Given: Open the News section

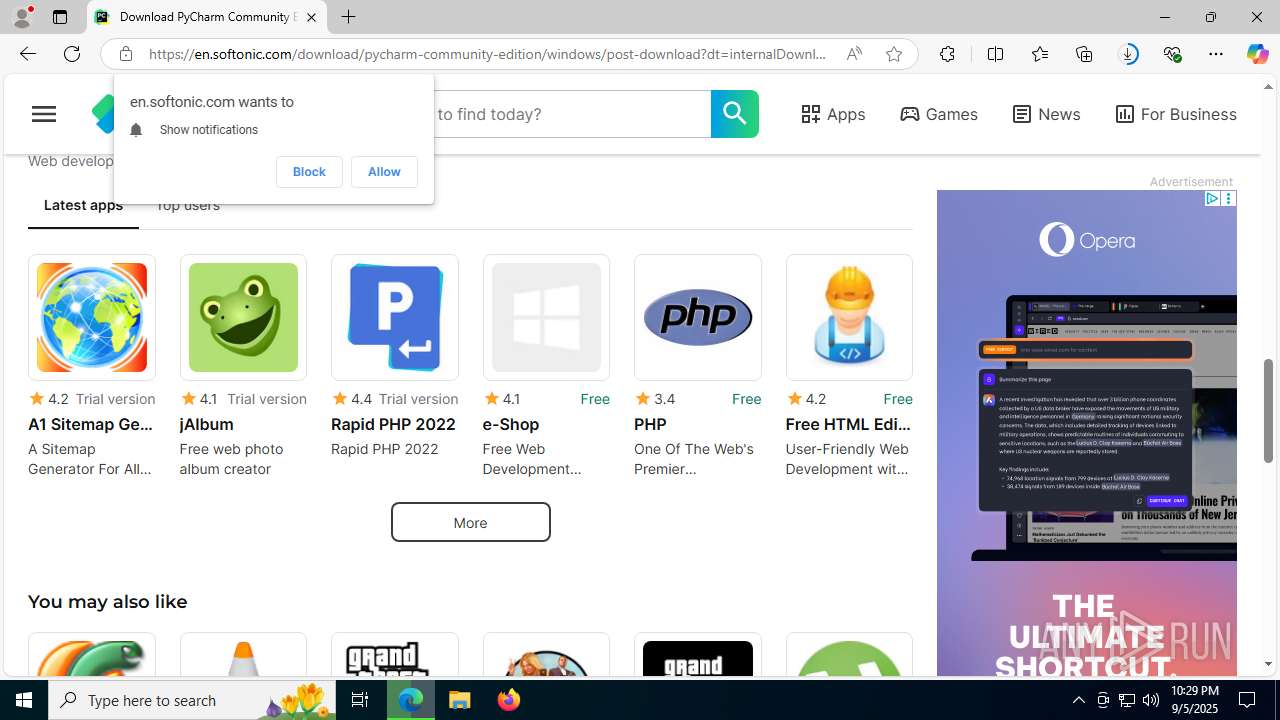Looking at the screenshot, I should pos(1046,114).
